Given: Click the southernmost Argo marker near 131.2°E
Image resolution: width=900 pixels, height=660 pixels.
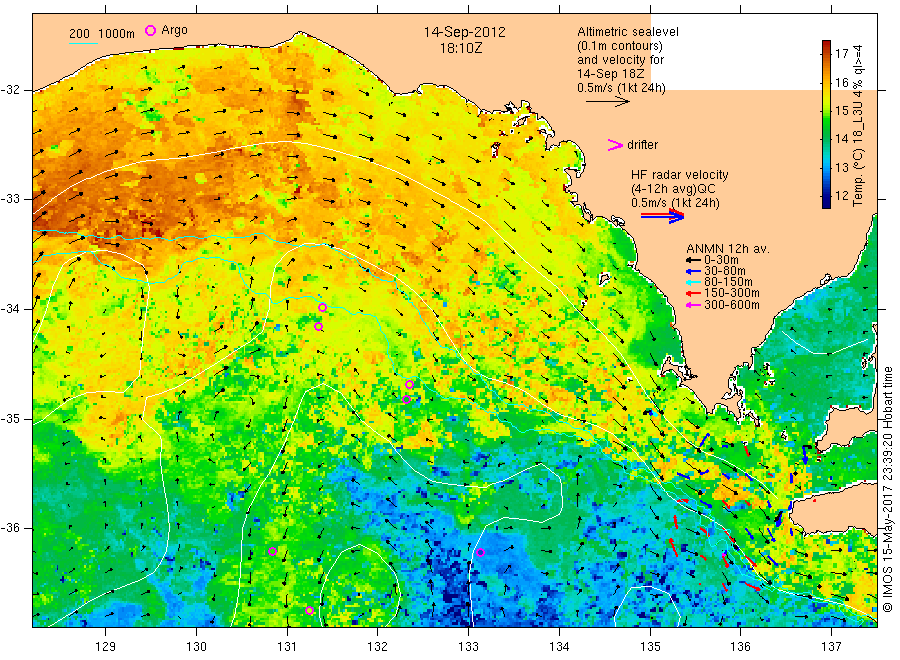Looking at the screenshot, I should [310, 611].
